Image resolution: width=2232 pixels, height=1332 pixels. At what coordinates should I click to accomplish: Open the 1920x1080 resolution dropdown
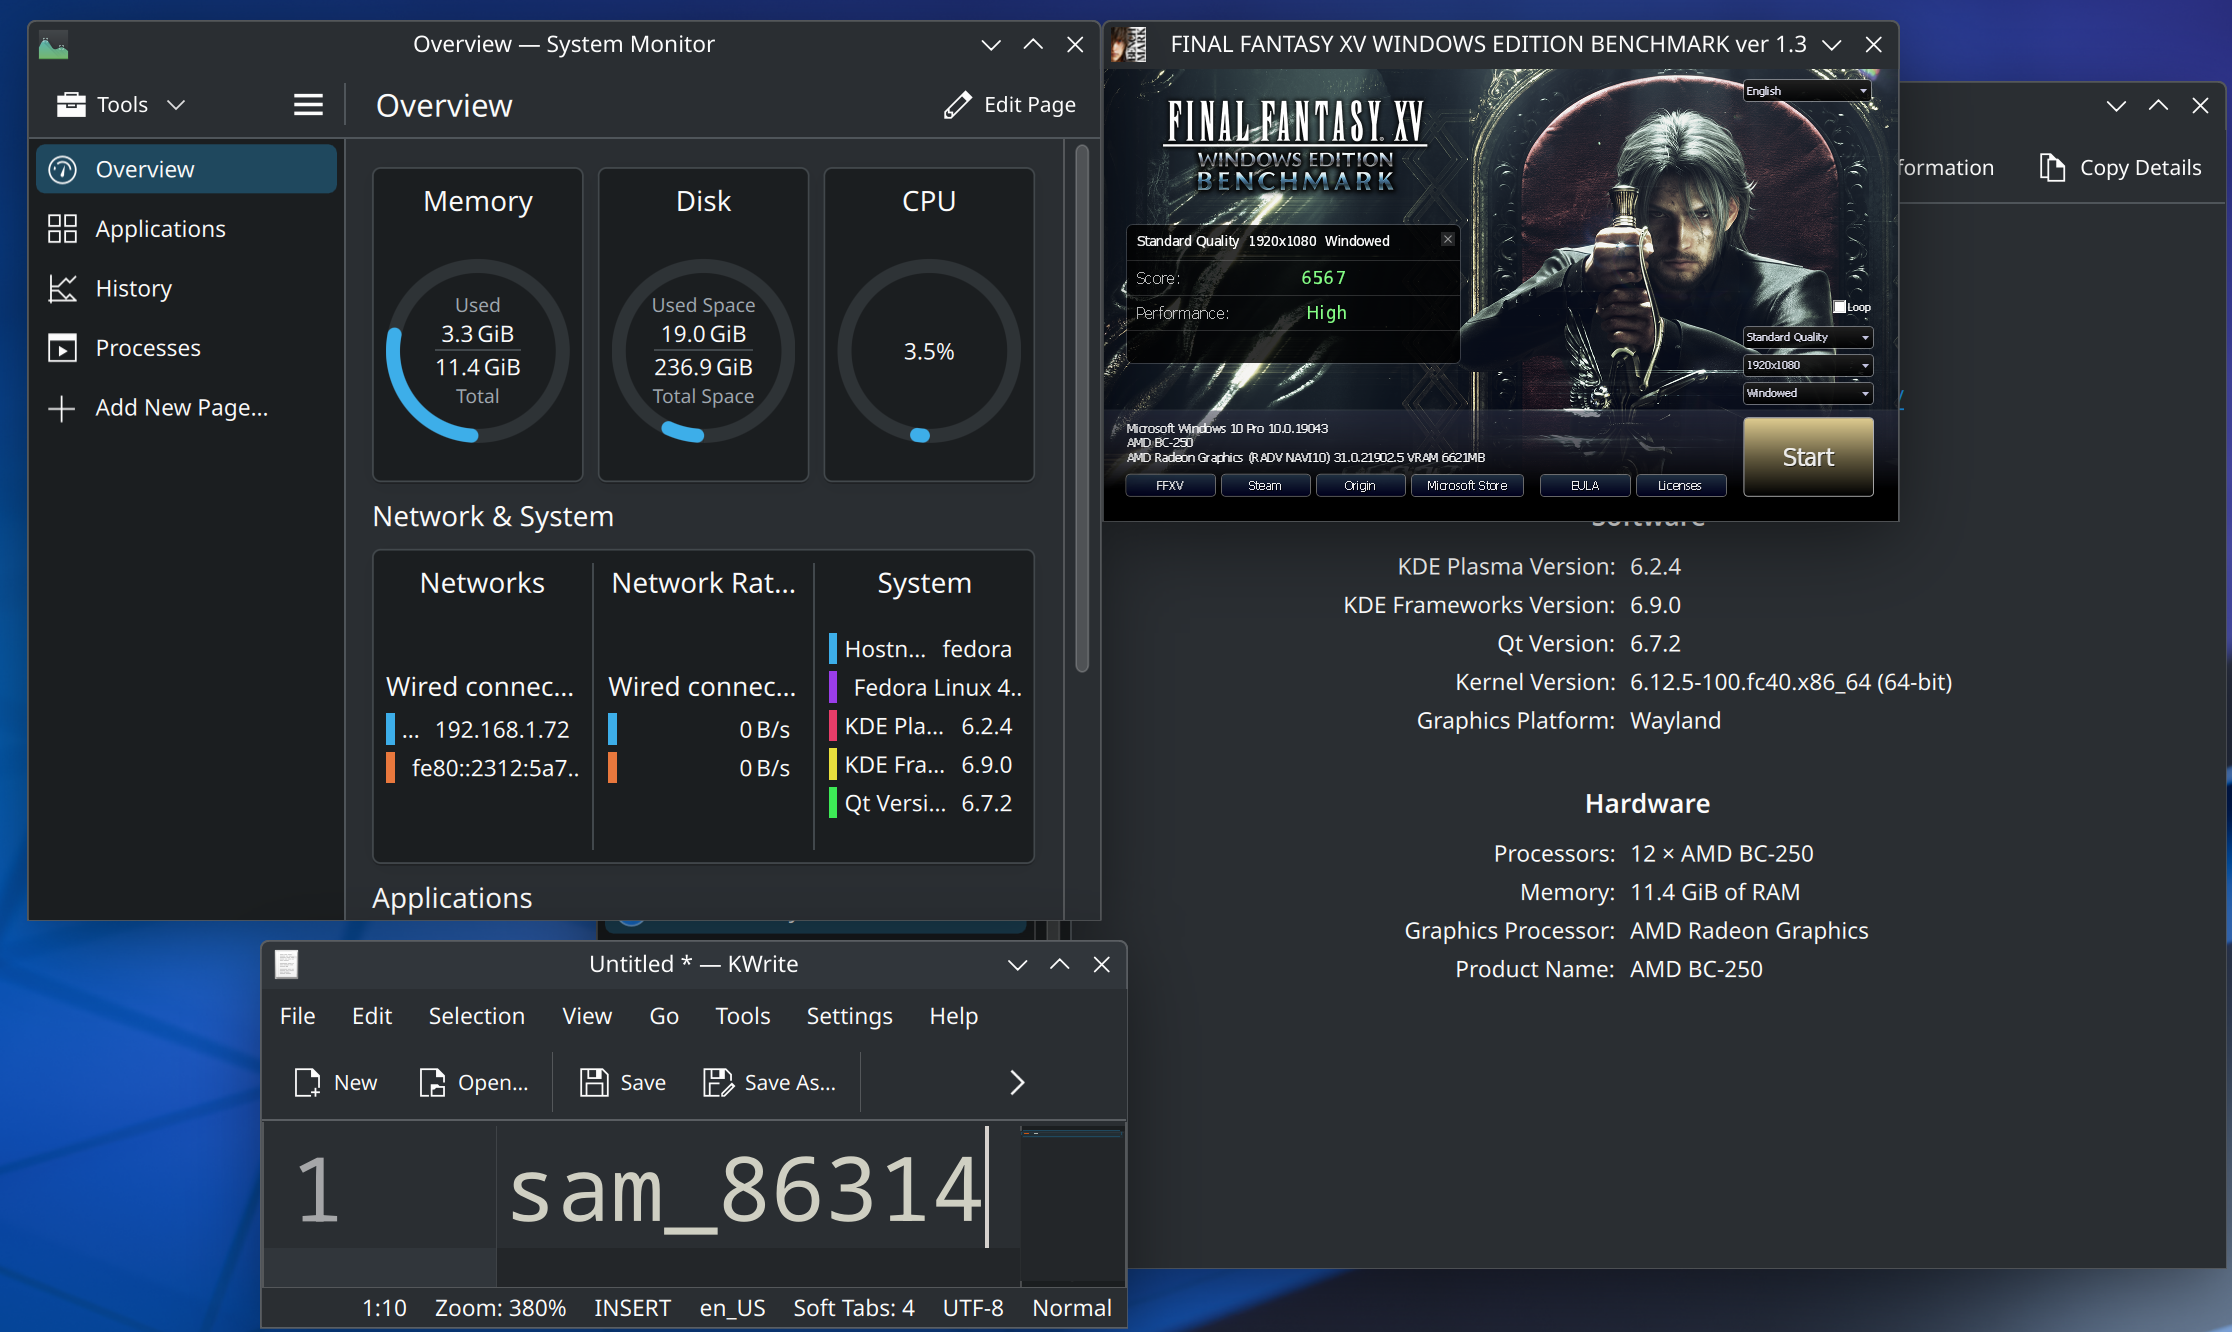click(1807, 365)
